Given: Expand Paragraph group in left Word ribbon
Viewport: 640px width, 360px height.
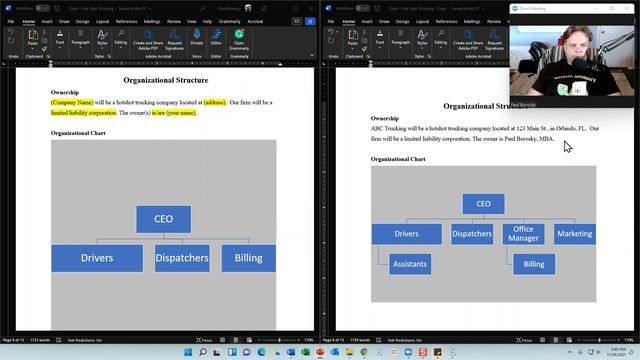Looking at the screenshot, I should [x=80, y=39].
